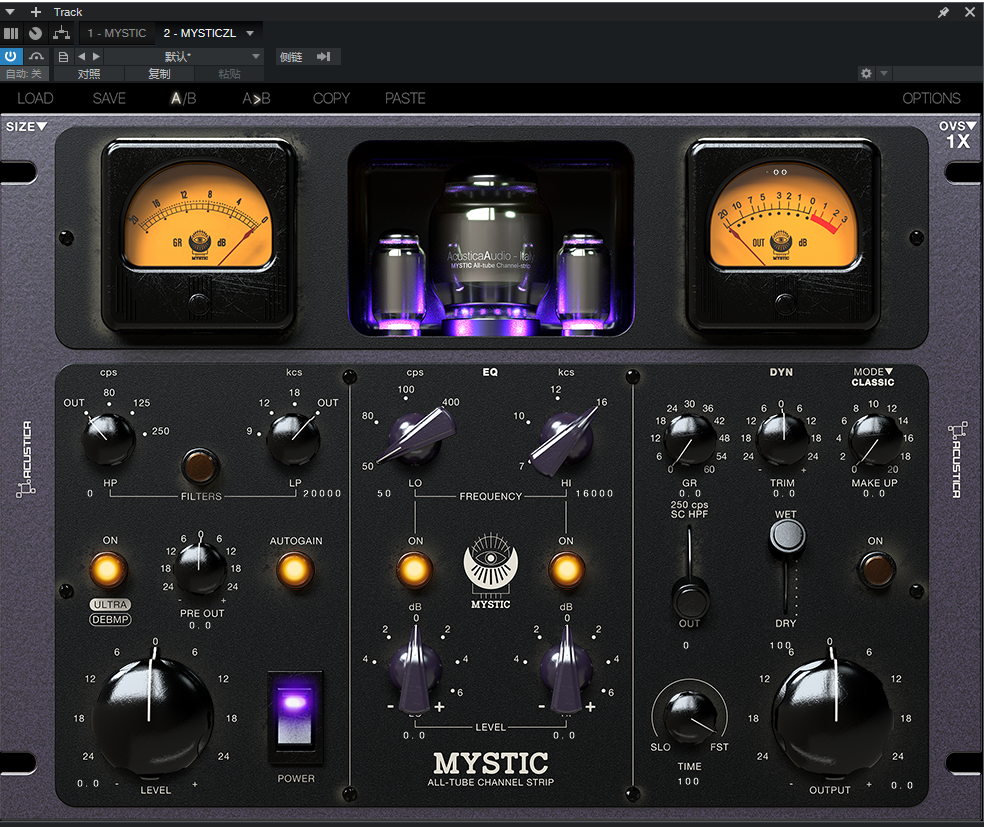
Task: Click the preset document icon
Action: tap(63, 56)
